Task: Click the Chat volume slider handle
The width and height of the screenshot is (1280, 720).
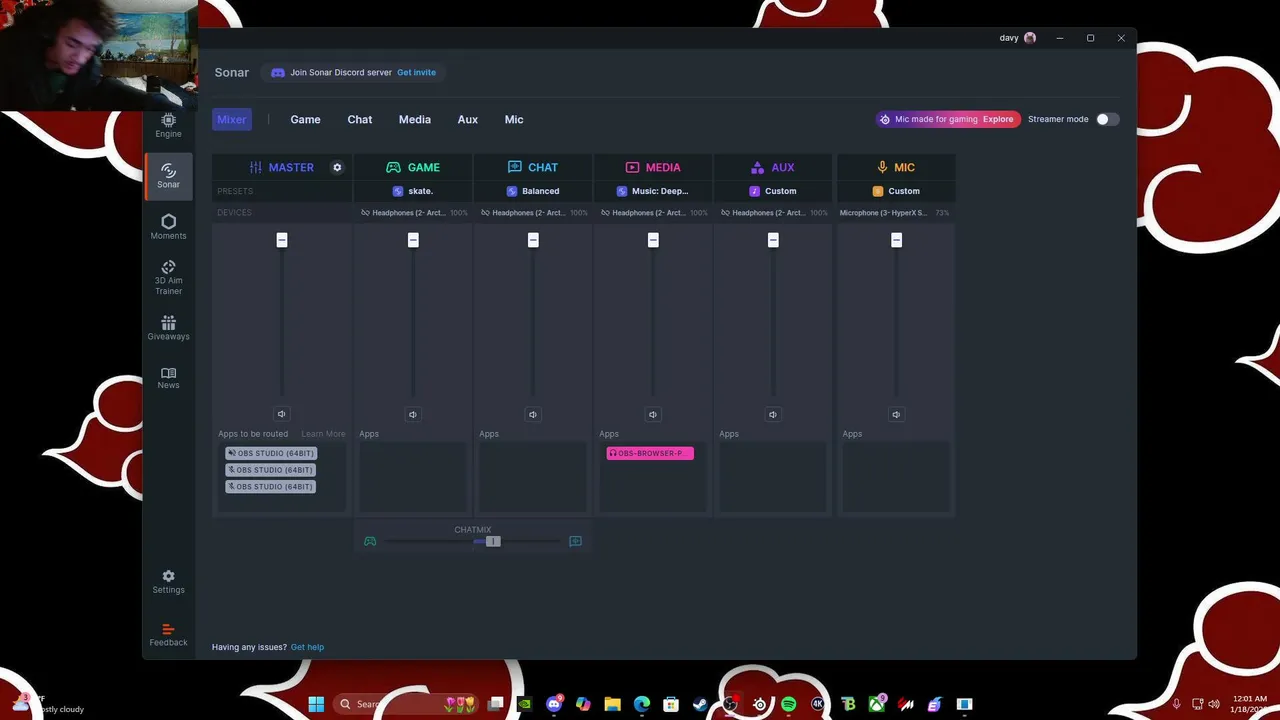Action: pos(533,240)
